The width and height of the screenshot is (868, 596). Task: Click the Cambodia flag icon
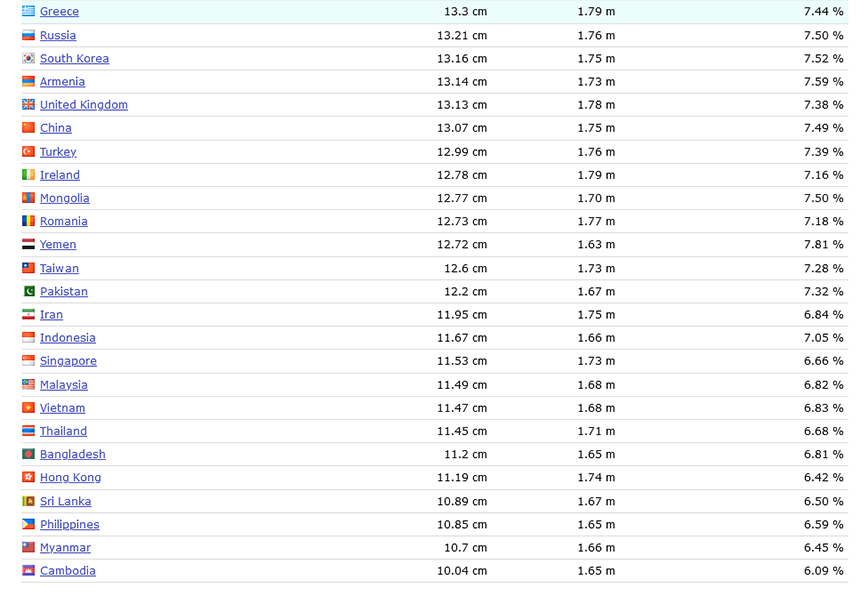point(28,570)
